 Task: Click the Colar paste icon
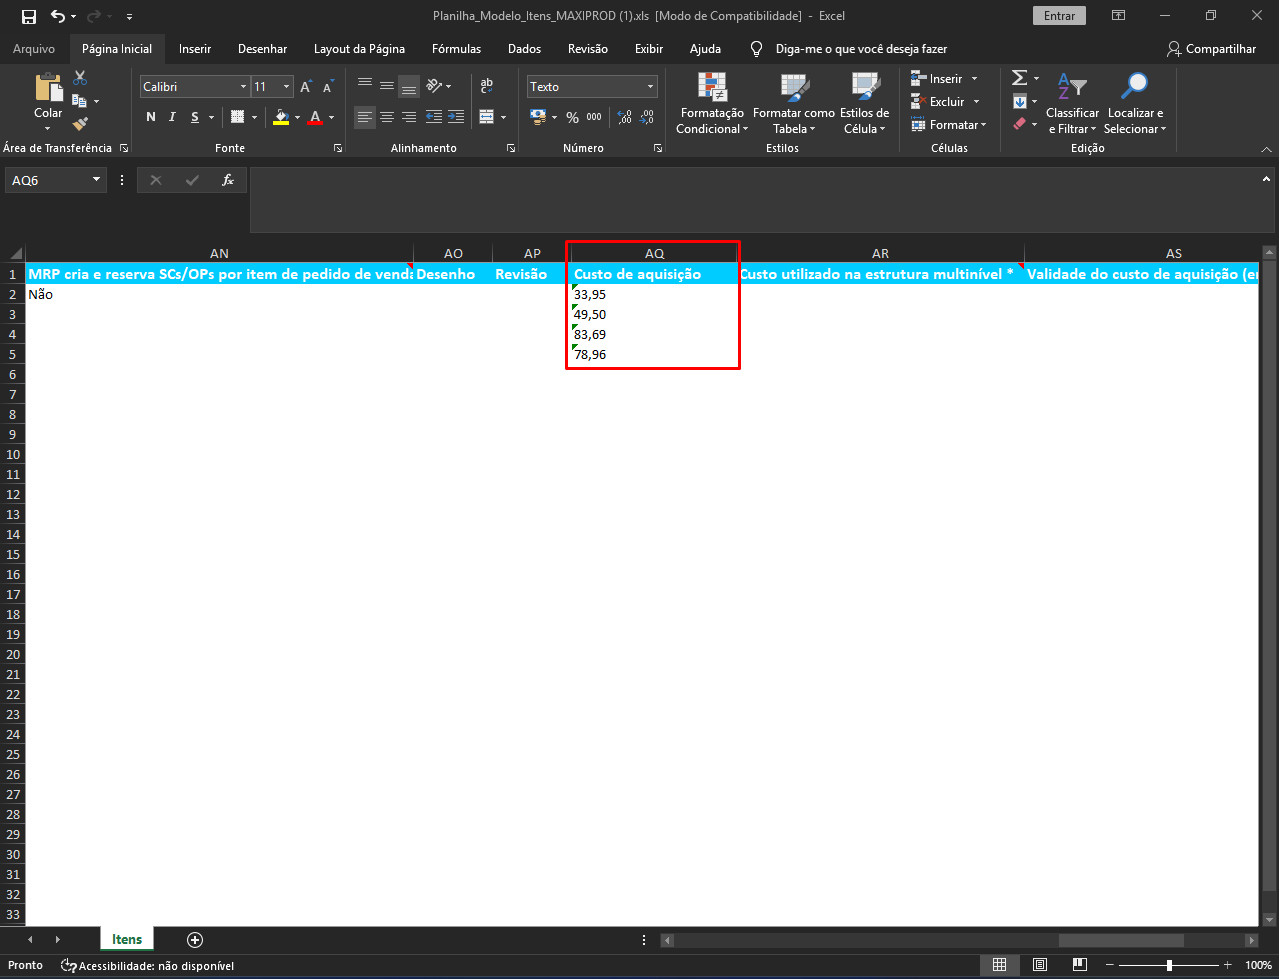(48, 90)
